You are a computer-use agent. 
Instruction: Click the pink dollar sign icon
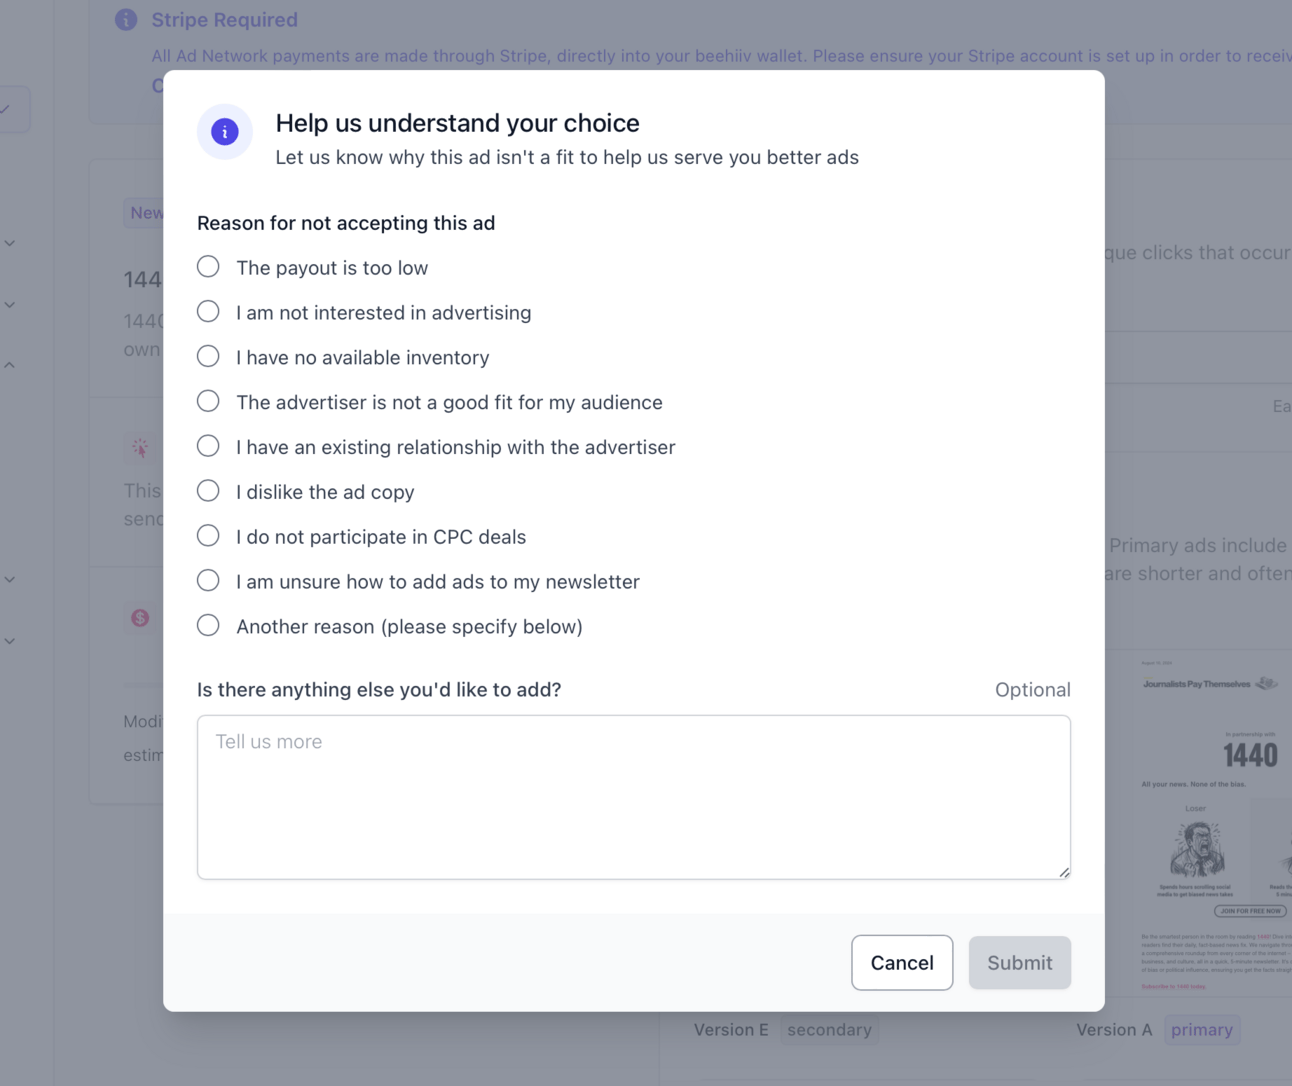tap(140, 618)
